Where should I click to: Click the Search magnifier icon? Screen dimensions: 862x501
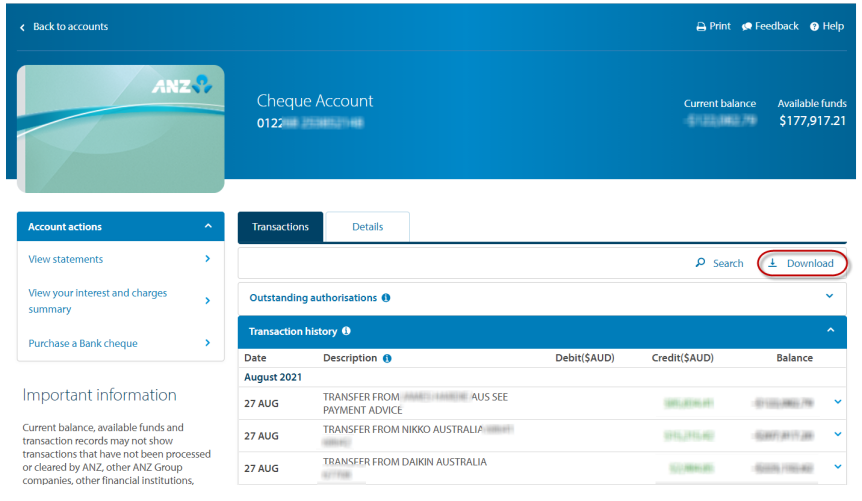point(701,264)
